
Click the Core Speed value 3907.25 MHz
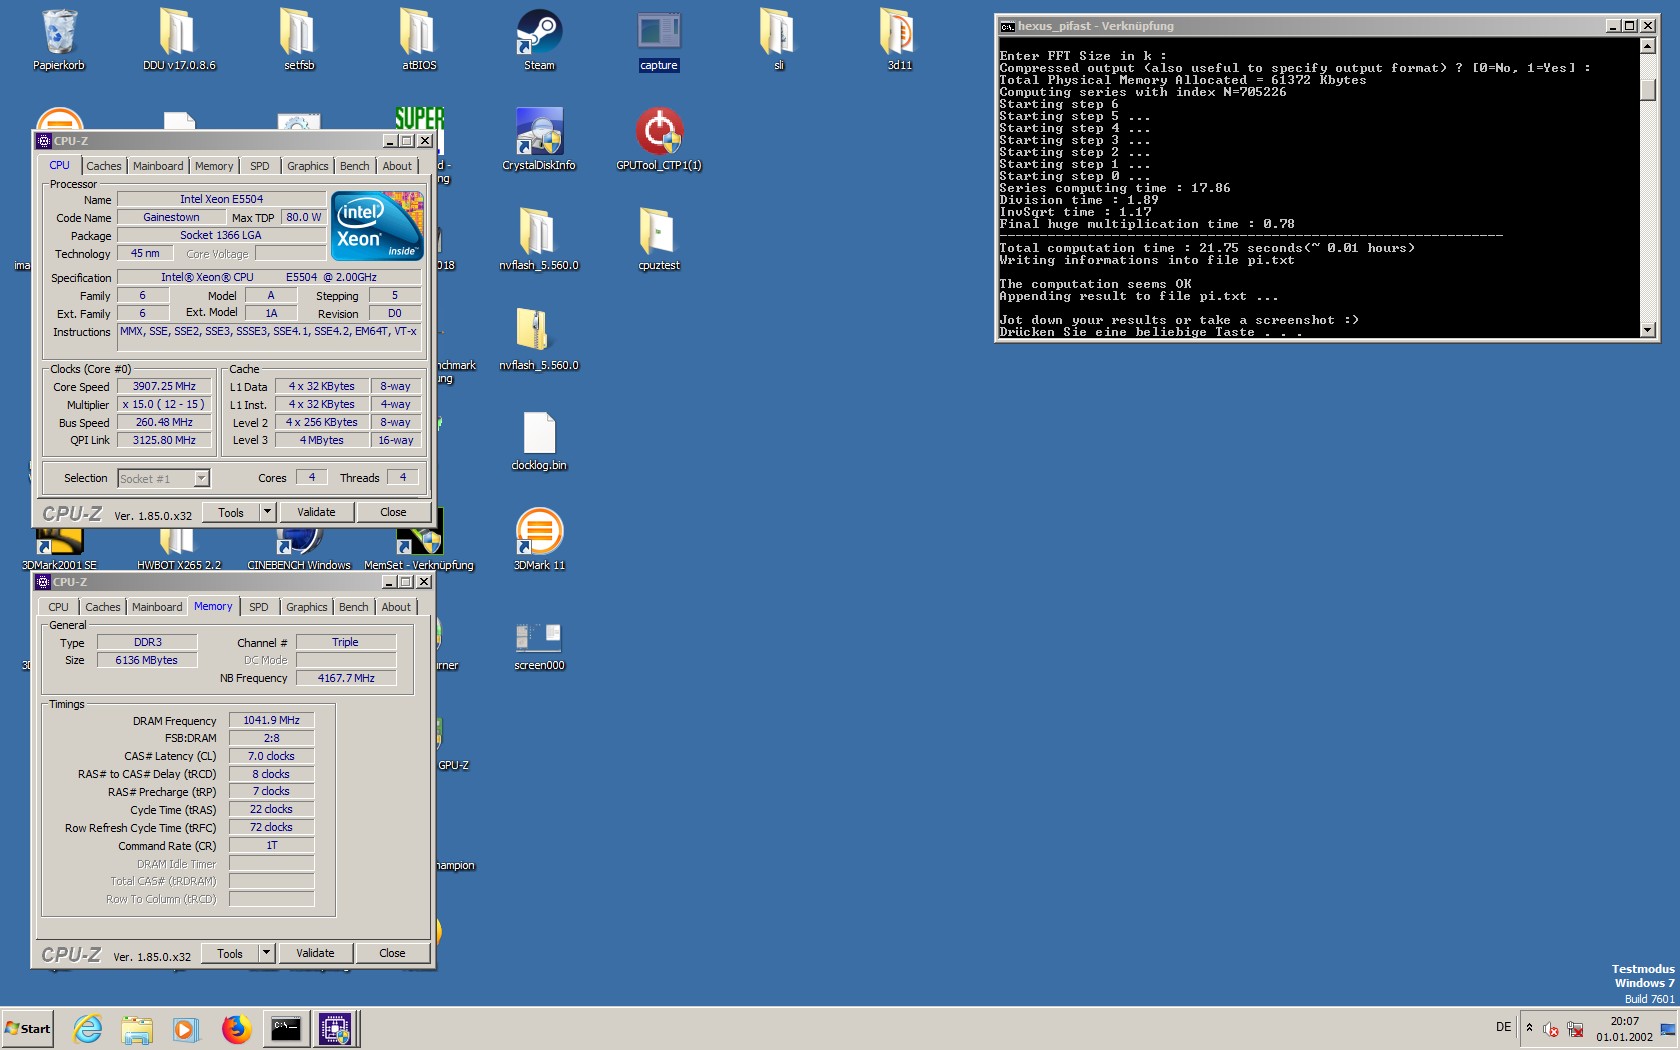pyautogui.click(x=164, y=386)
